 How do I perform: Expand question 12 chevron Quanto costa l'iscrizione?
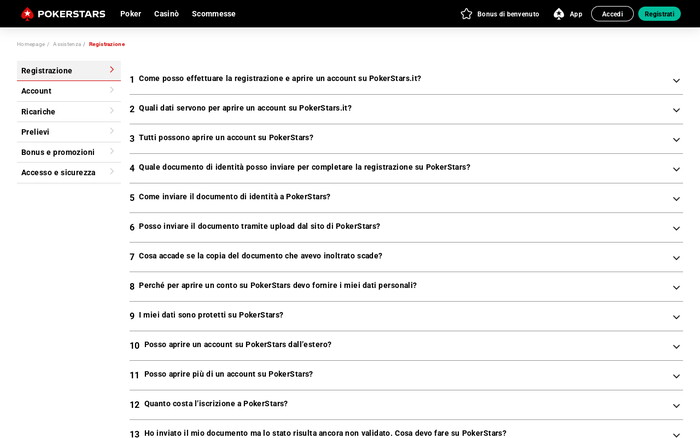click(x=676, y=406)
